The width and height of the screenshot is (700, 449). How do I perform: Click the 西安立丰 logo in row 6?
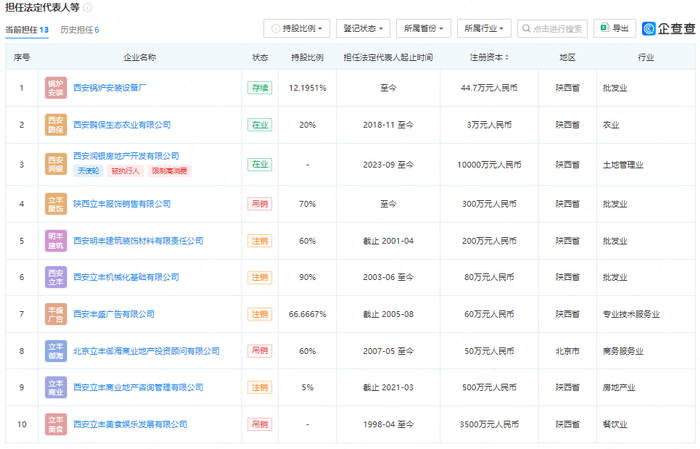click(56, 277)
